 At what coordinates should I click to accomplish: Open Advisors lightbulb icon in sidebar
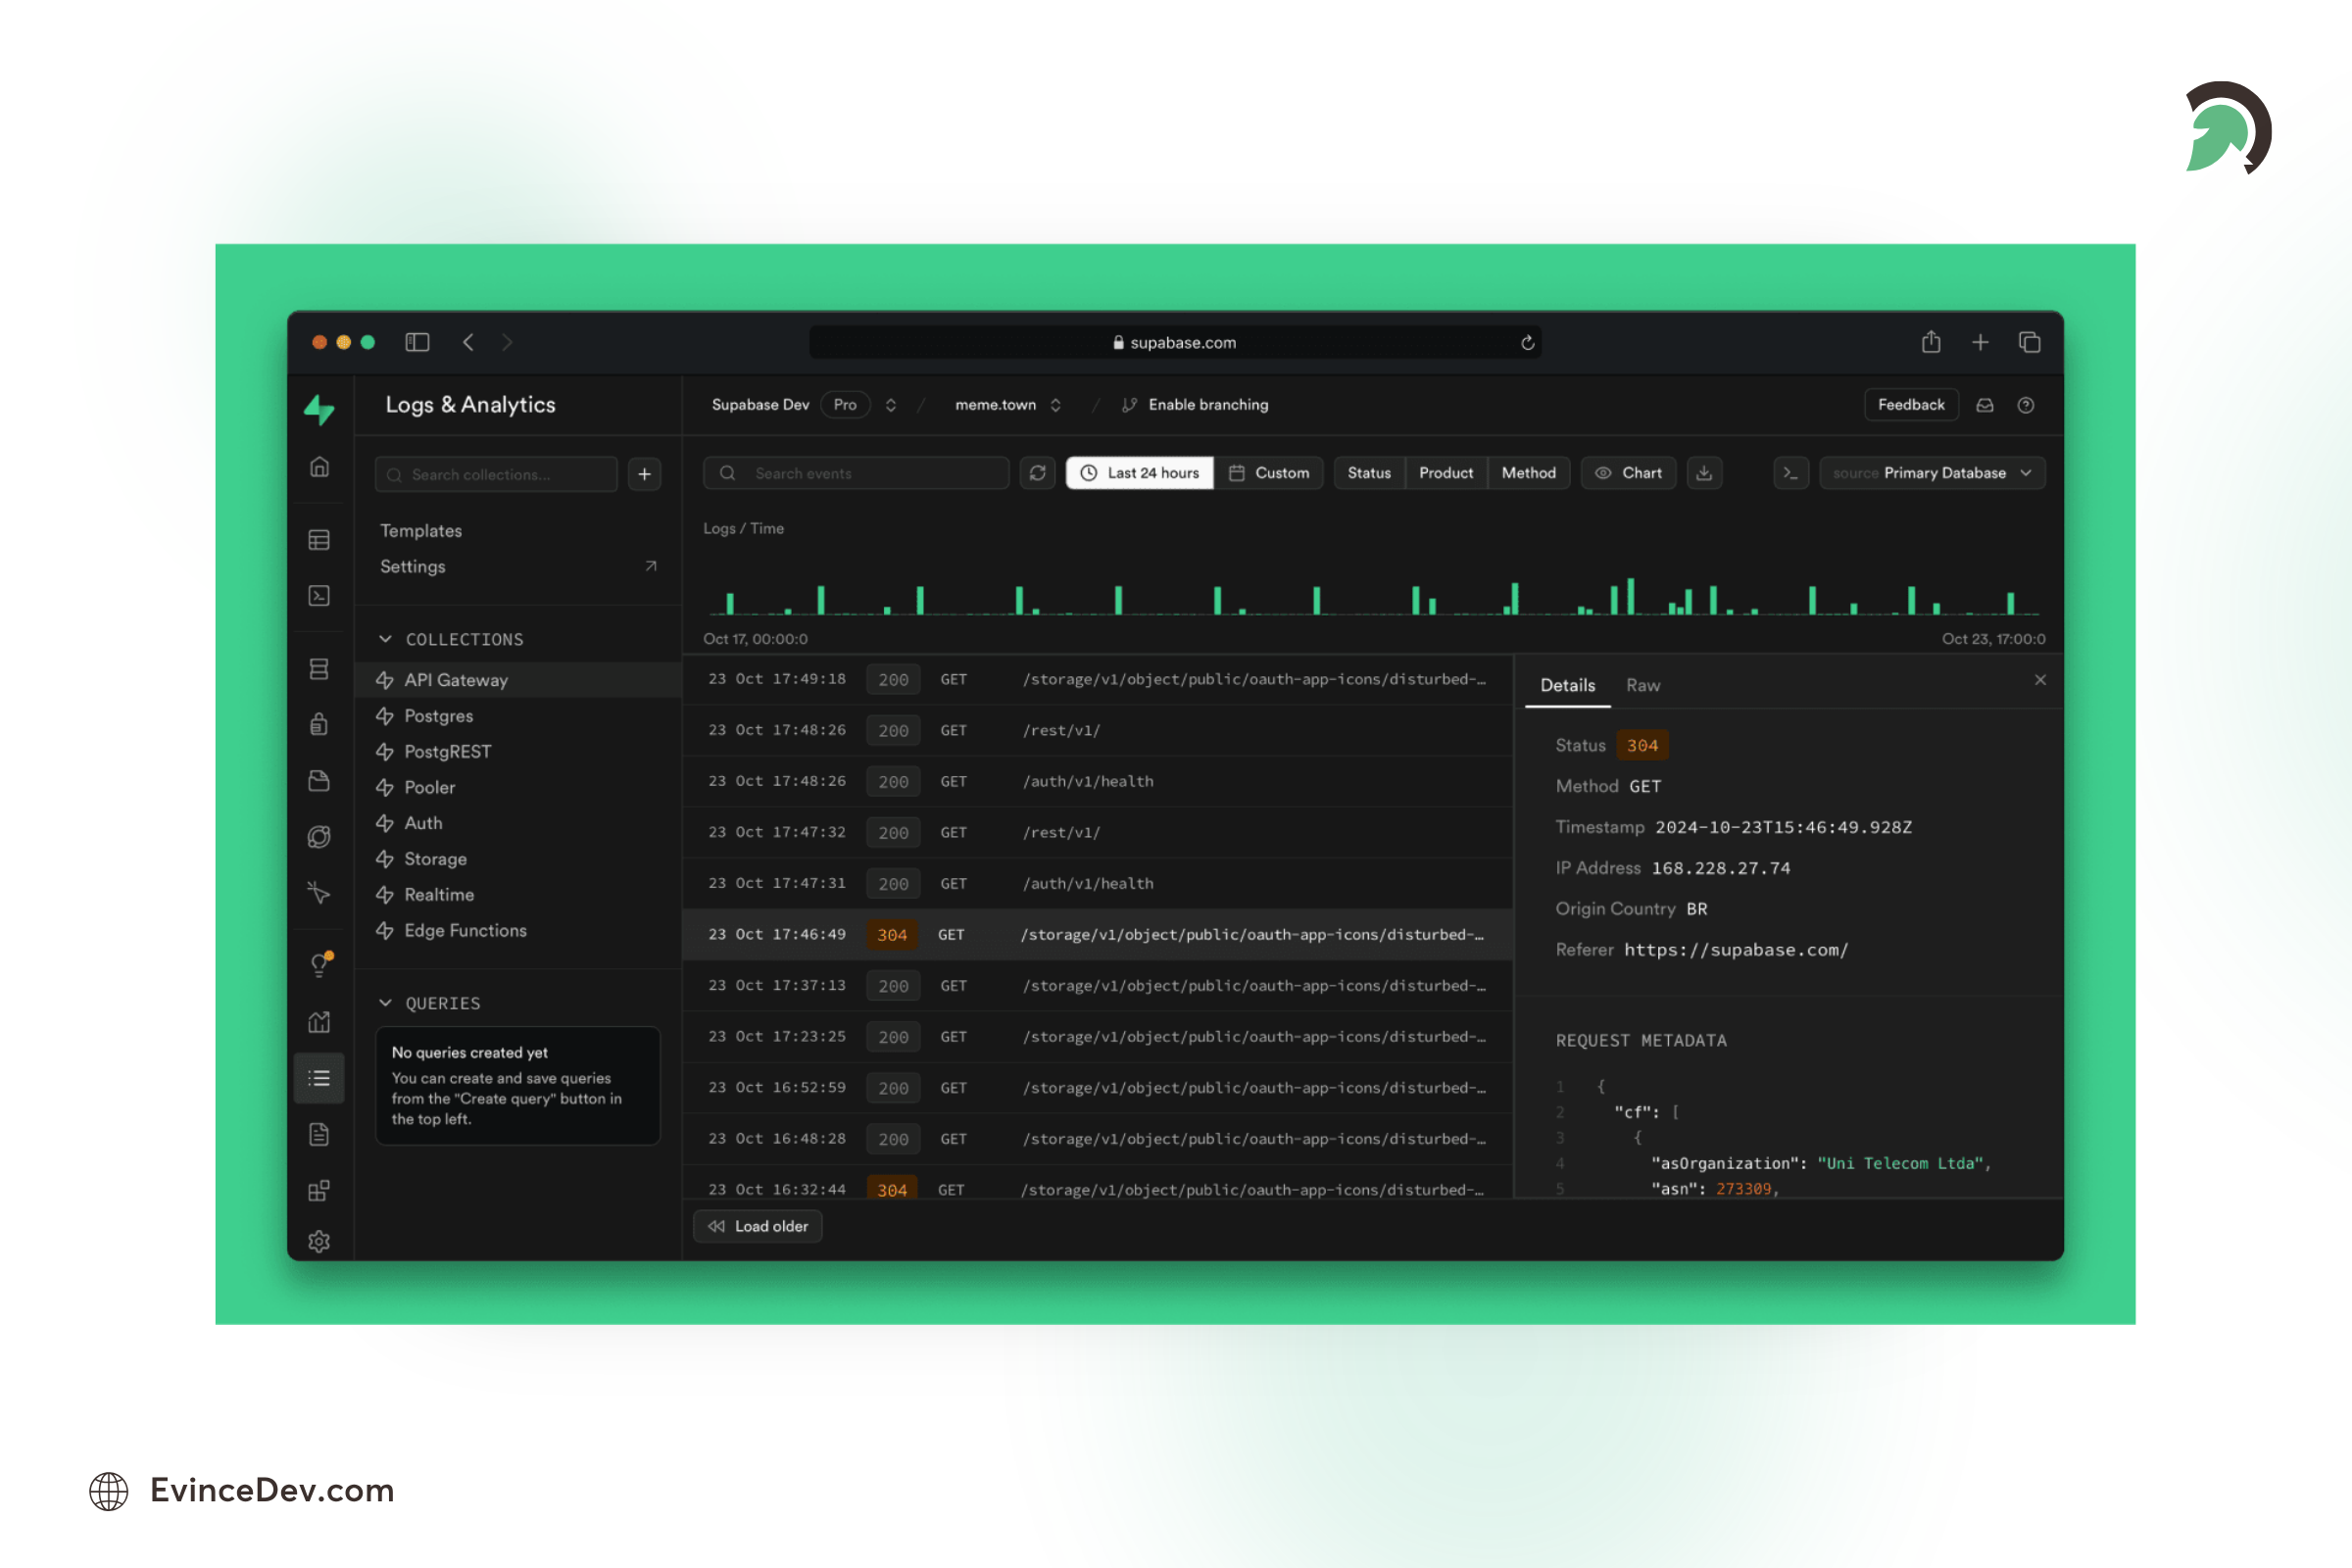(x=320, y=964)
